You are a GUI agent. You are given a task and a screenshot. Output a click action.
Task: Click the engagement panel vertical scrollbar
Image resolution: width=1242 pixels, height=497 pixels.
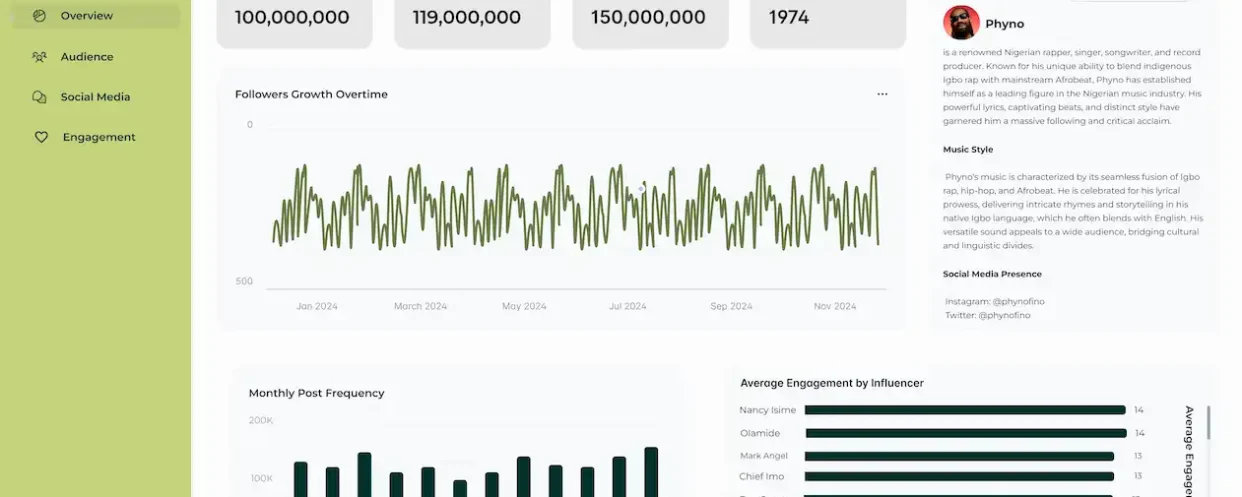tap(1209, 422)
